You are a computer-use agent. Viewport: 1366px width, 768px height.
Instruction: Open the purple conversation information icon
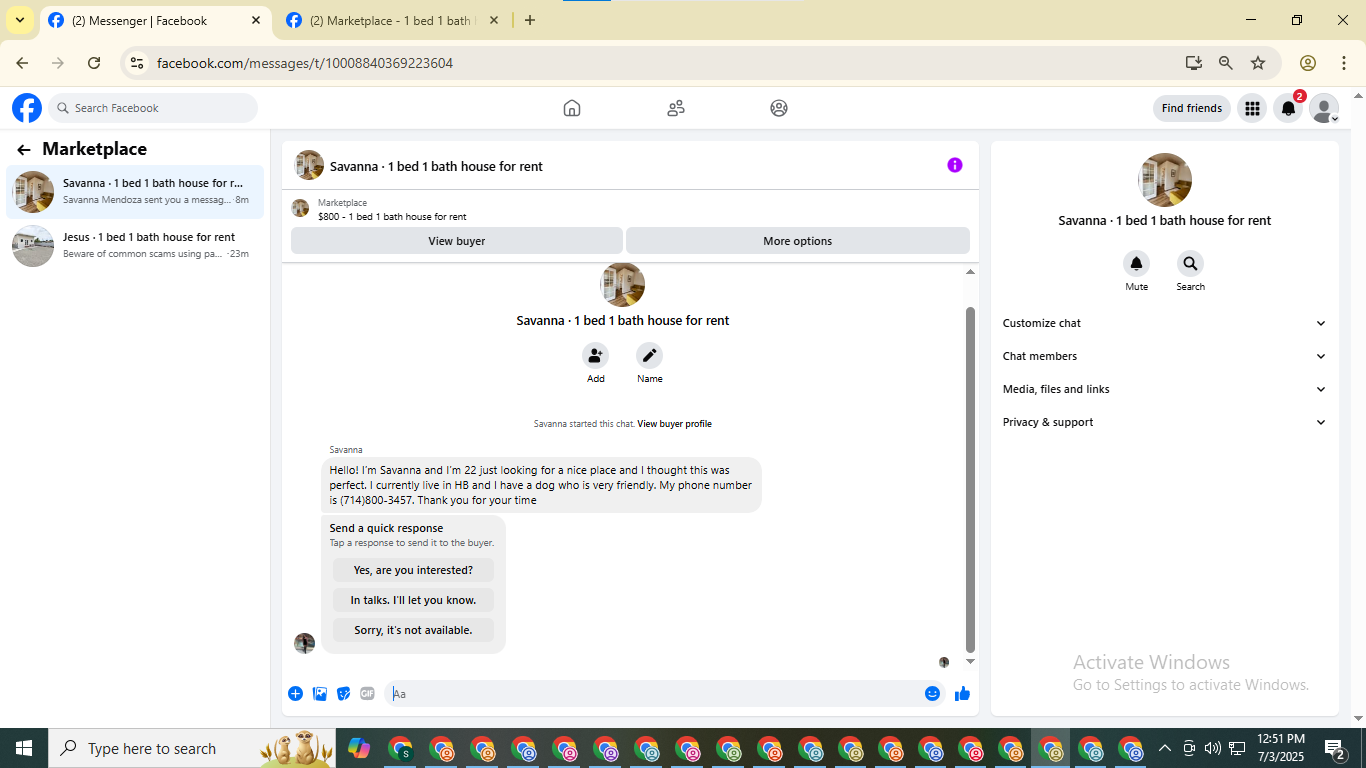click(x=955, y=165)
